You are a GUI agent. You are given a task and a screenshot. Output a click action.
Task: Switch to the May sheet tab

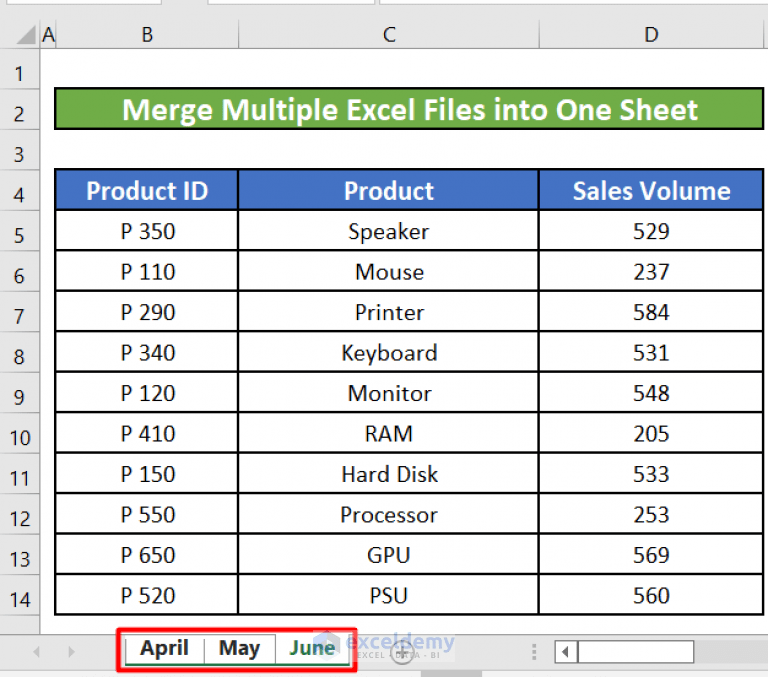pos(240,649)
